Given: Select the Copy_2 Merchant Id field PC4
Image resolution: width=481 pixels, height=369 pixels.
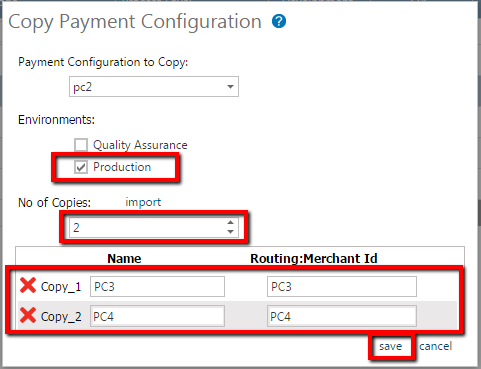Looking at the screenshot, I should click(342, 316).
